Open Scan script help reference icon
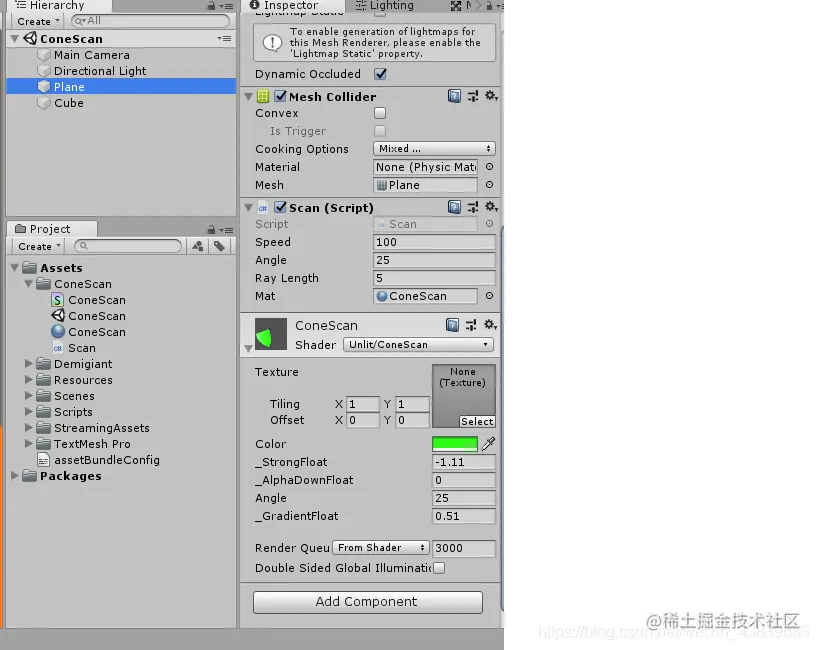Viewport: 819px width, 650px height. coord(454,207)
